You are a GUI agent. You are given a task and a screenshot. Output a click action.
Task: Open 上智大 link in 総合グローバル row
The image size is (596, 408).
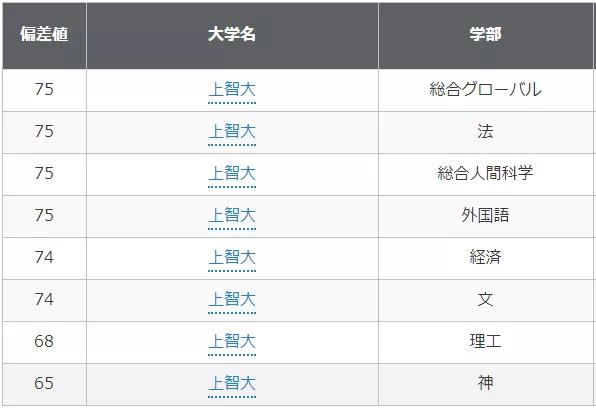232,90
